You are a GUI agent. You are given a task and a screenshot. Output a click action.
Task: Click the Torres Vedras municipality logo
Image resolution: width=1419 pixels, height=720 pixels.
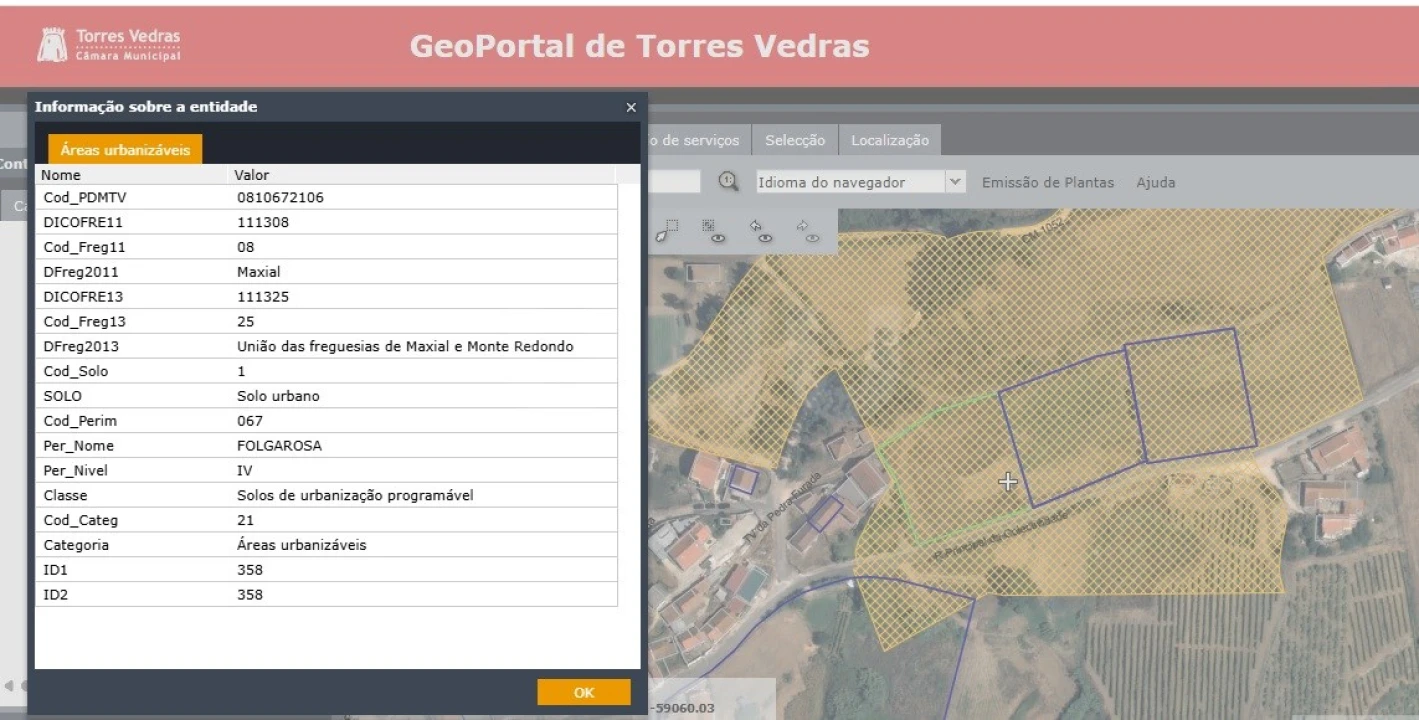(x=109, y=45)
